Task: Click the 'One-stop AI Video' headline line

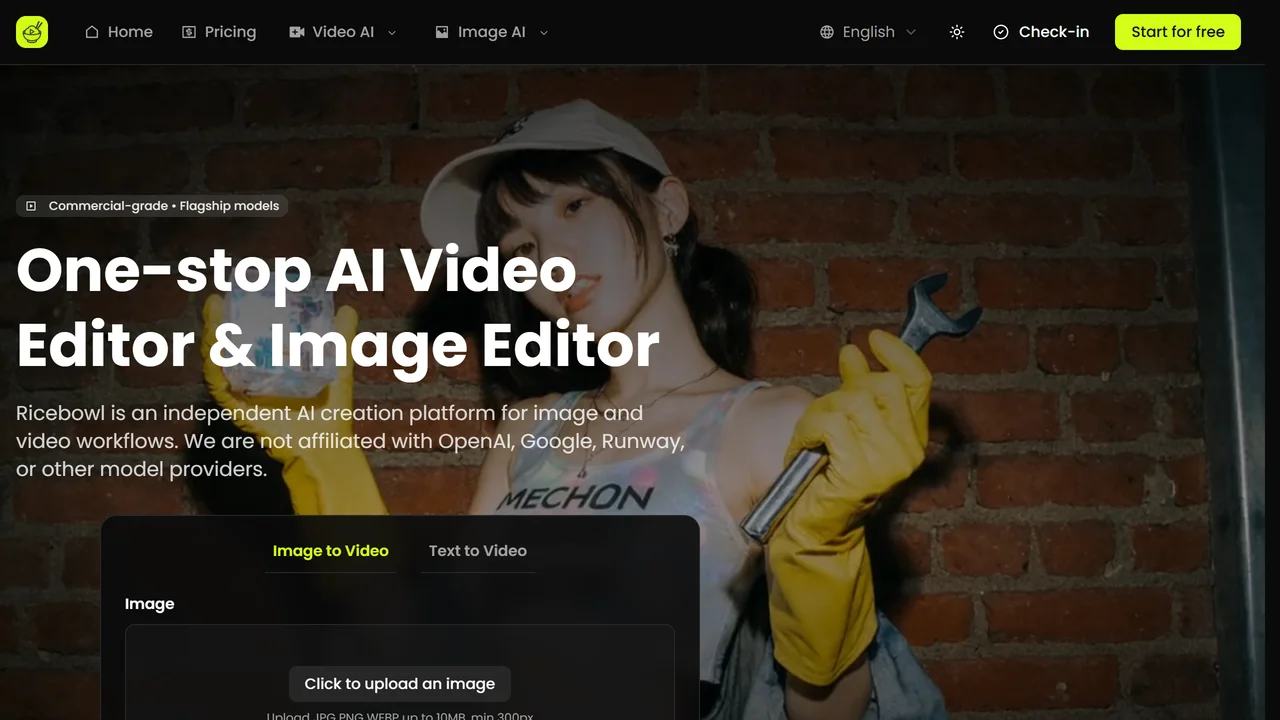Action: point(297,270)
